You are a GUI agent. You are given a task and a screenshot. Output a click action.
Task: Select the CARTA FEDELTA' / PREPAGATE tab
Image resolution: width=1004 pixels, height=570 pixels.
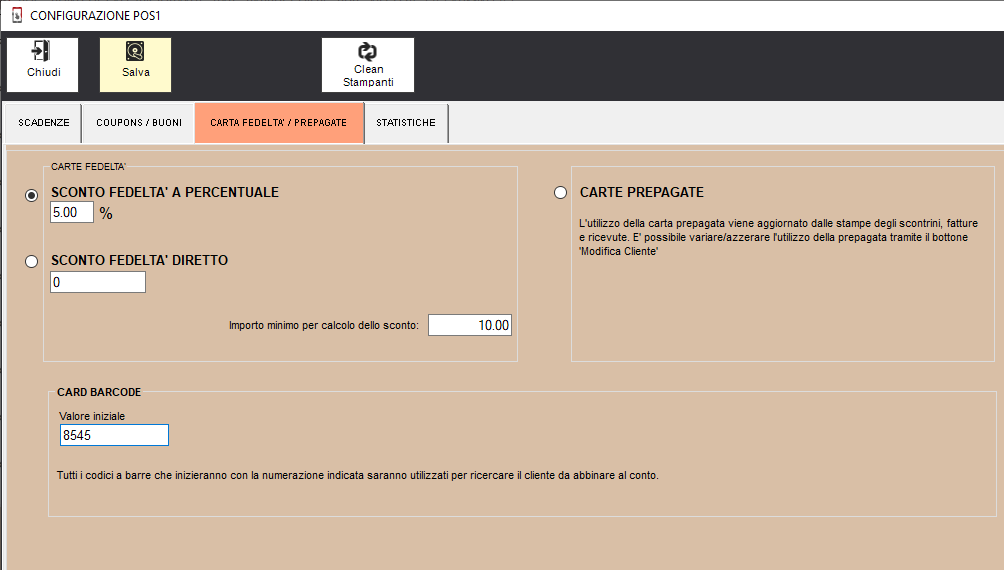[x=279, y=122]
